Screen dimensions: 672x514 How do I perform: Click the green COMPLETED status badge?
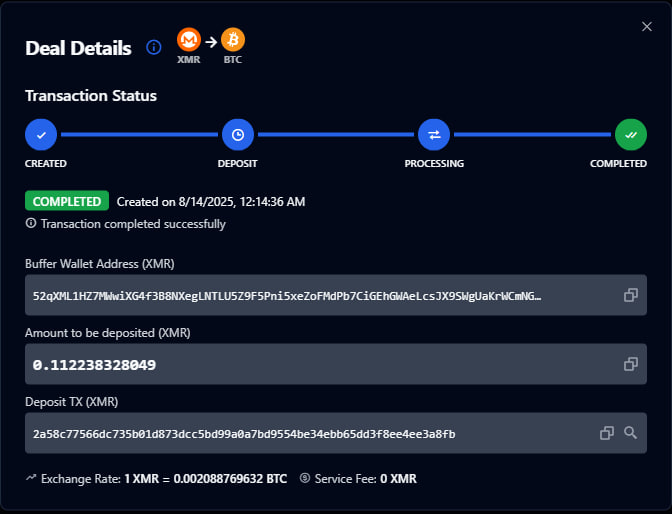coord(66,201)
